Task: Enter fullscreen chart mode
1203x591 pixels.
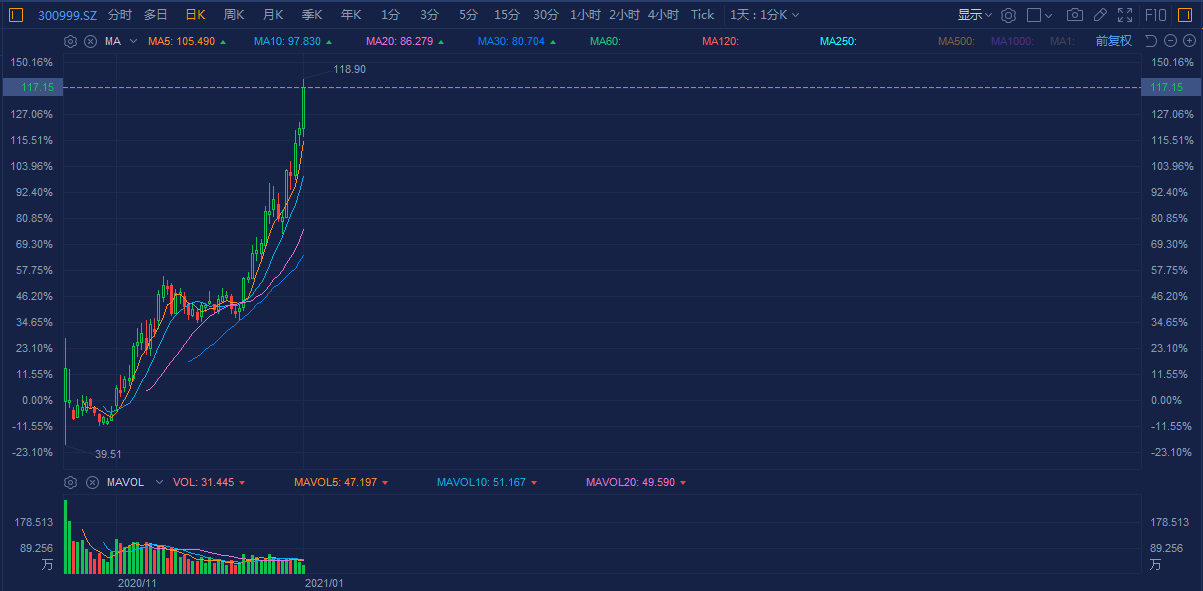Action: point(1125,15)
